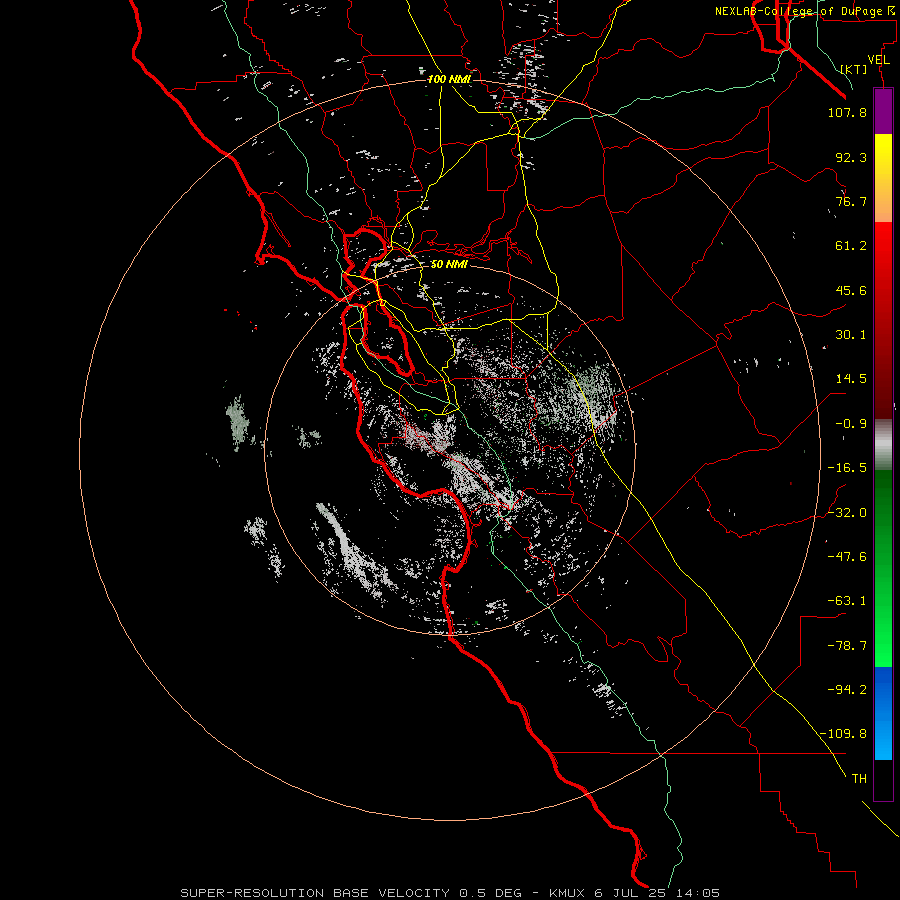Select the 107.8 velocity scale value

tap(847, 112)
